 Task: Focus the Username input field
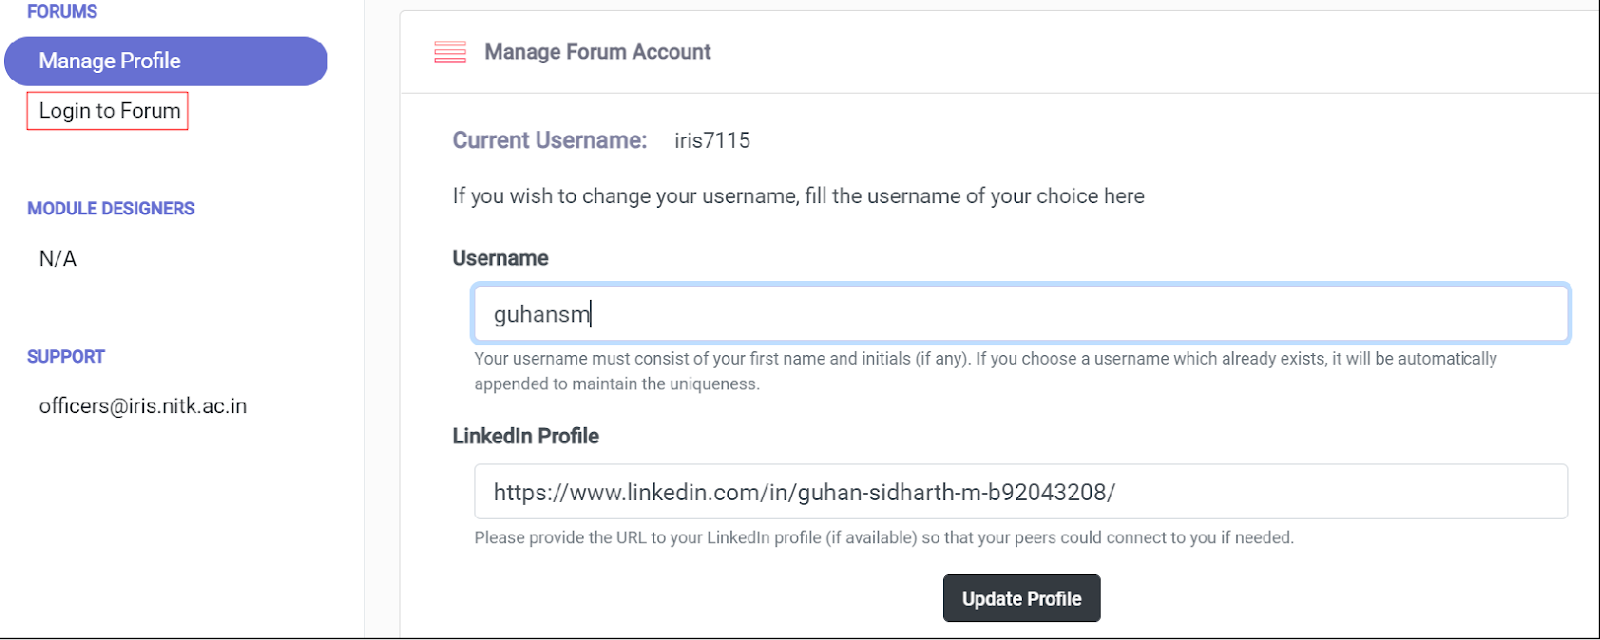[1020, 314]
